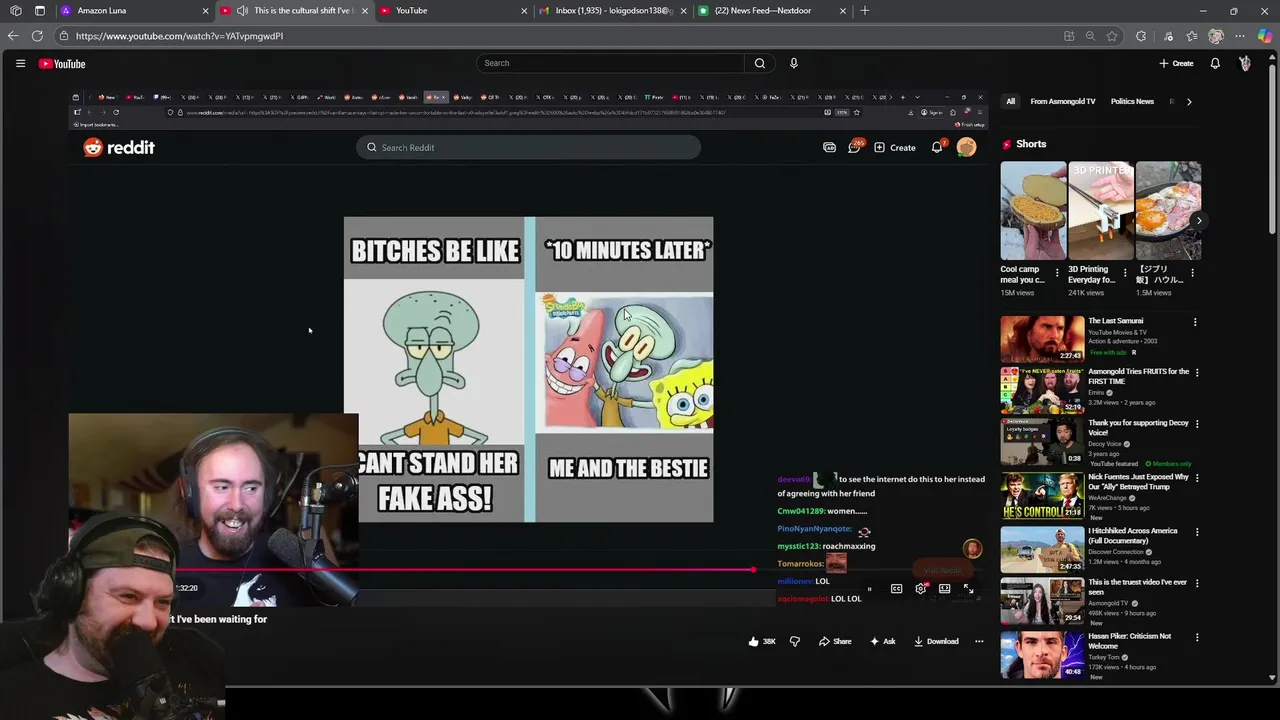Open player settings gear
The width and height of the screenshot is (1280, 720).
pos(921,589)
